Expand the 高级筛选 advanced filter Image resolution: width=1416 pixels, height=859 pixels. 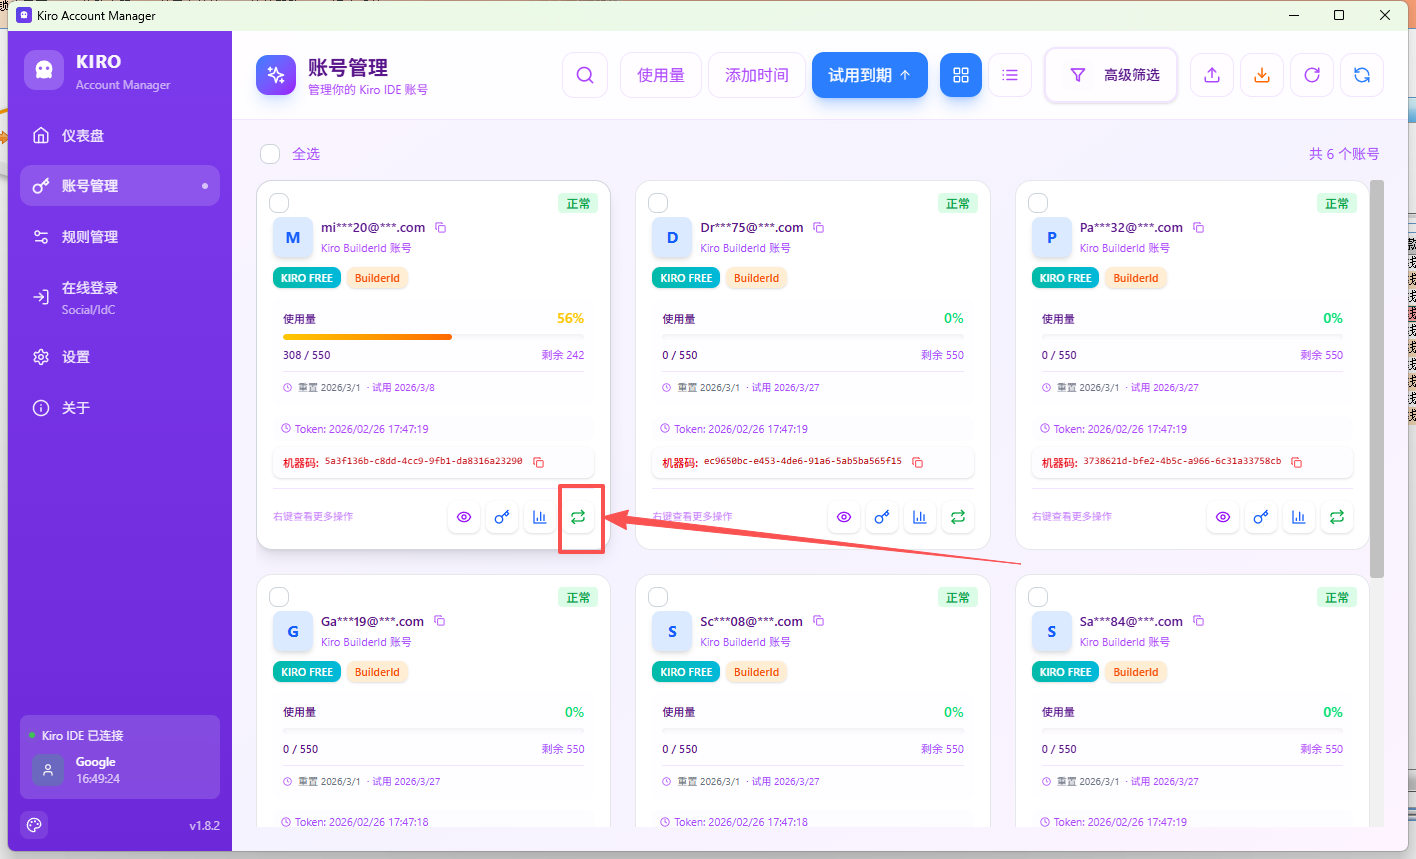point(1111,75)
